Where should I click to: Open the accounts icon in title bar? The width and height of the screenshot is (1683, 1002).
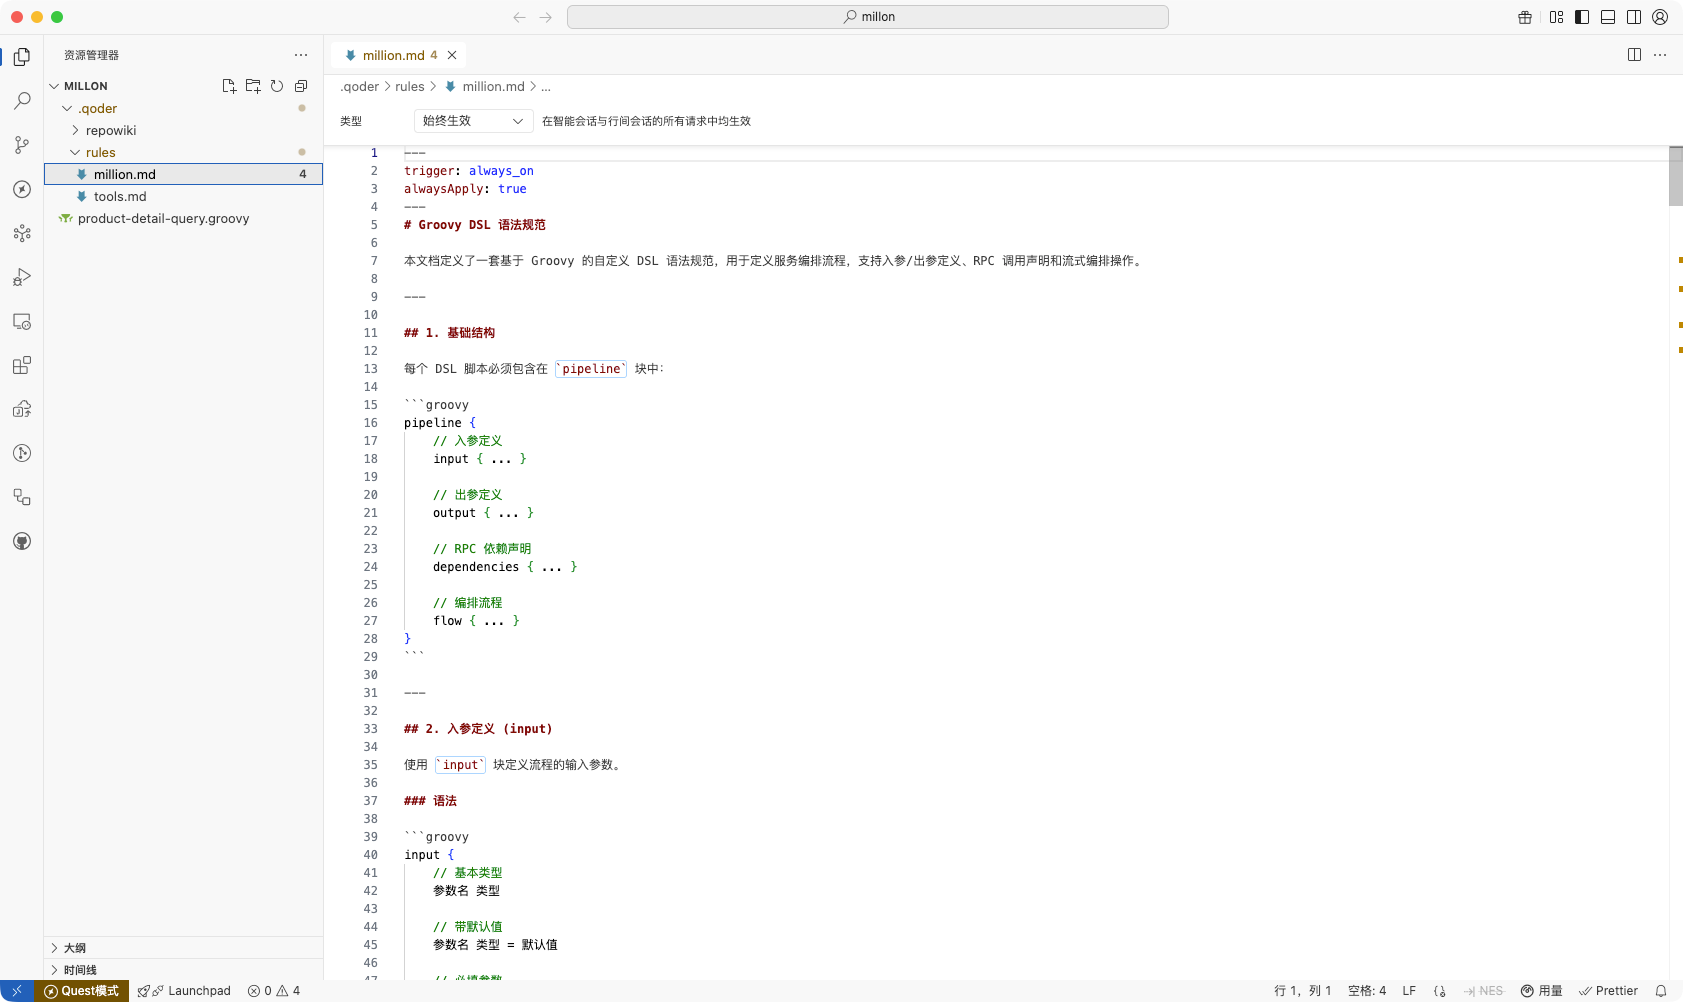coord(1660,17)
